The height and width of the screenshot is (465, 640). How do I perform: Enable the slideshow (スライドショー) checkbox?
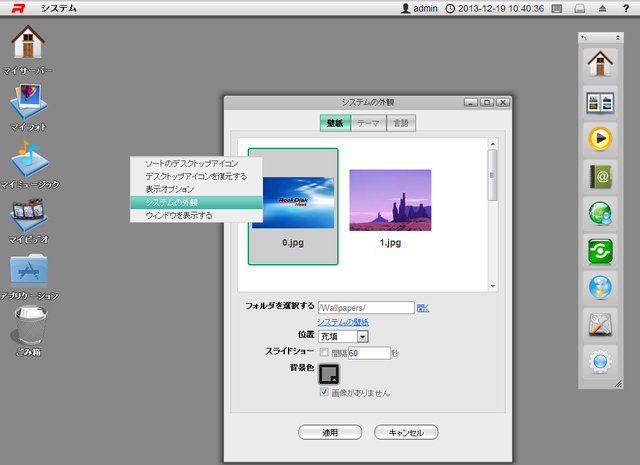(323, 353)
